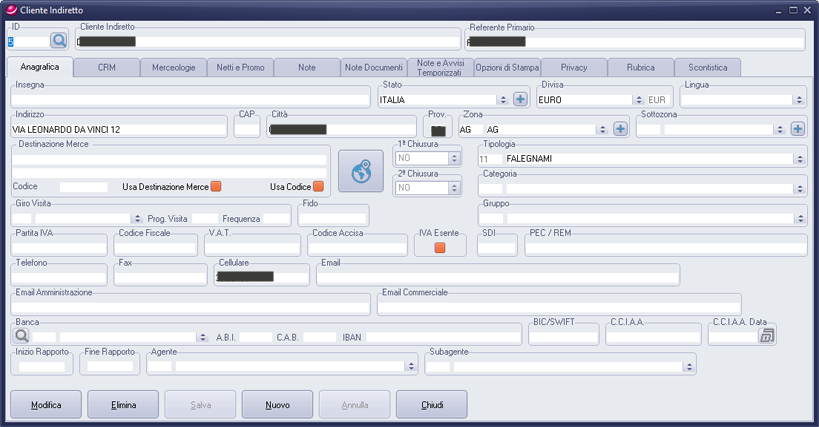Click the Chiudi button
This screenshot has width=819, height=427.
pos(431,405)
